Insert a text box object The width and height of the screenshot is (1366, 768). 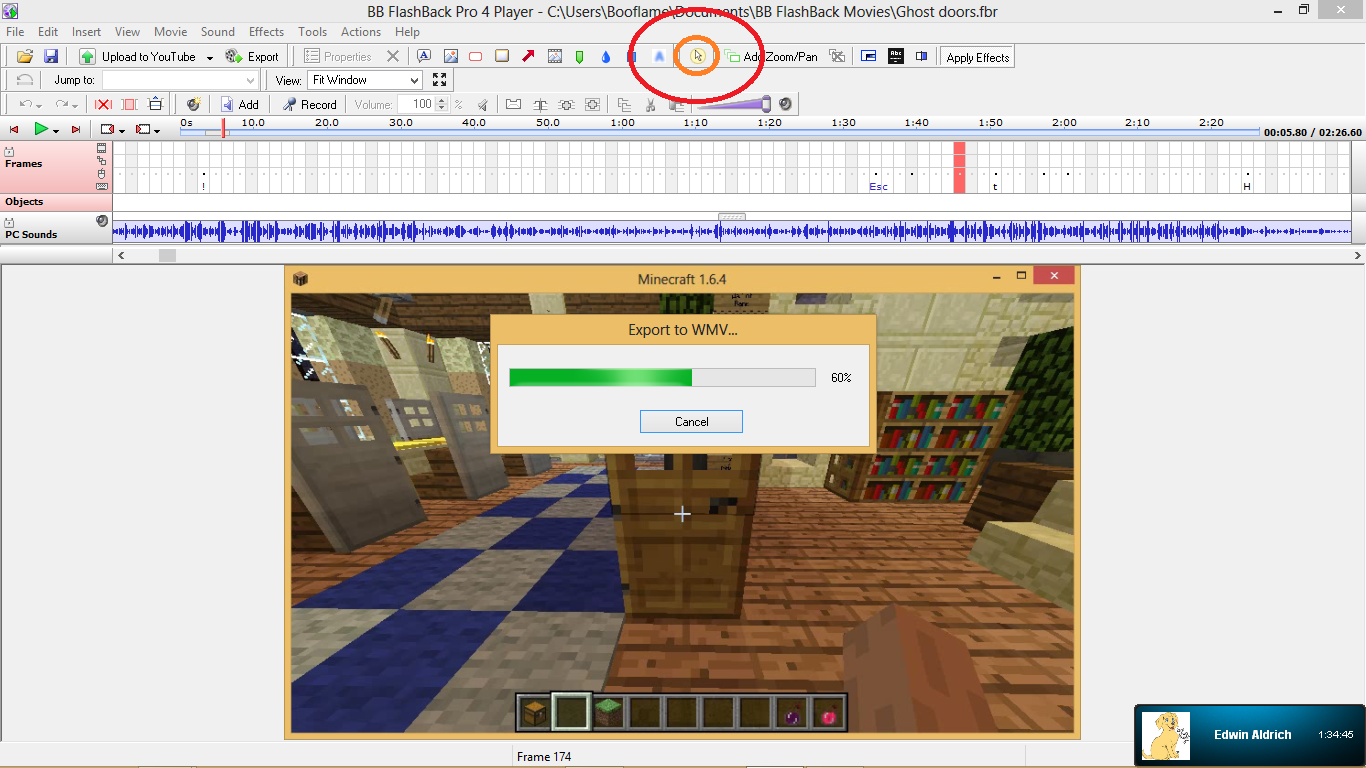[x=424, y=57]
